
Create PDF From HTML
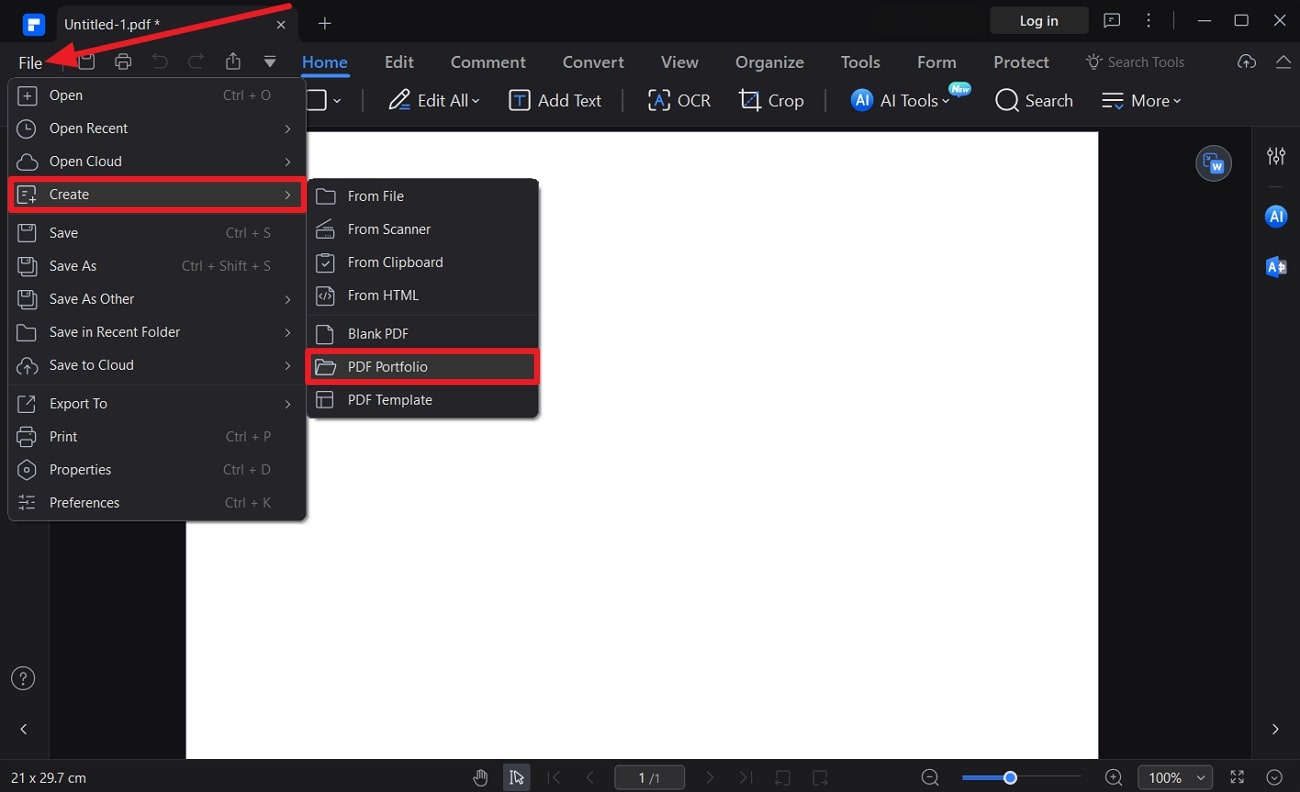[x=423, y=295]
